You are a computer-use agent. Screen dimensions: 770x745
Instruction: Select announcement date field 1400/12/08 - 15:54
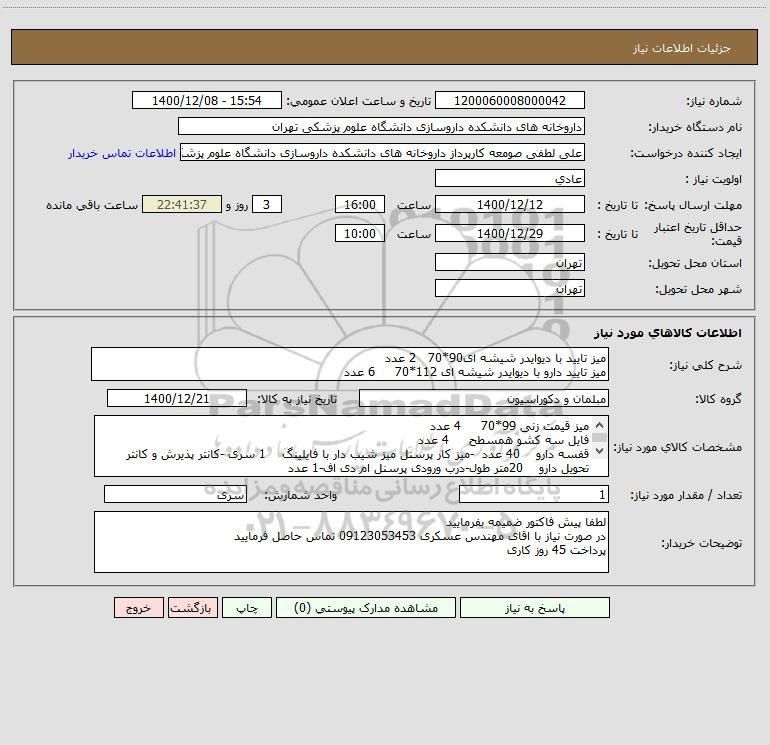point(207,100)
